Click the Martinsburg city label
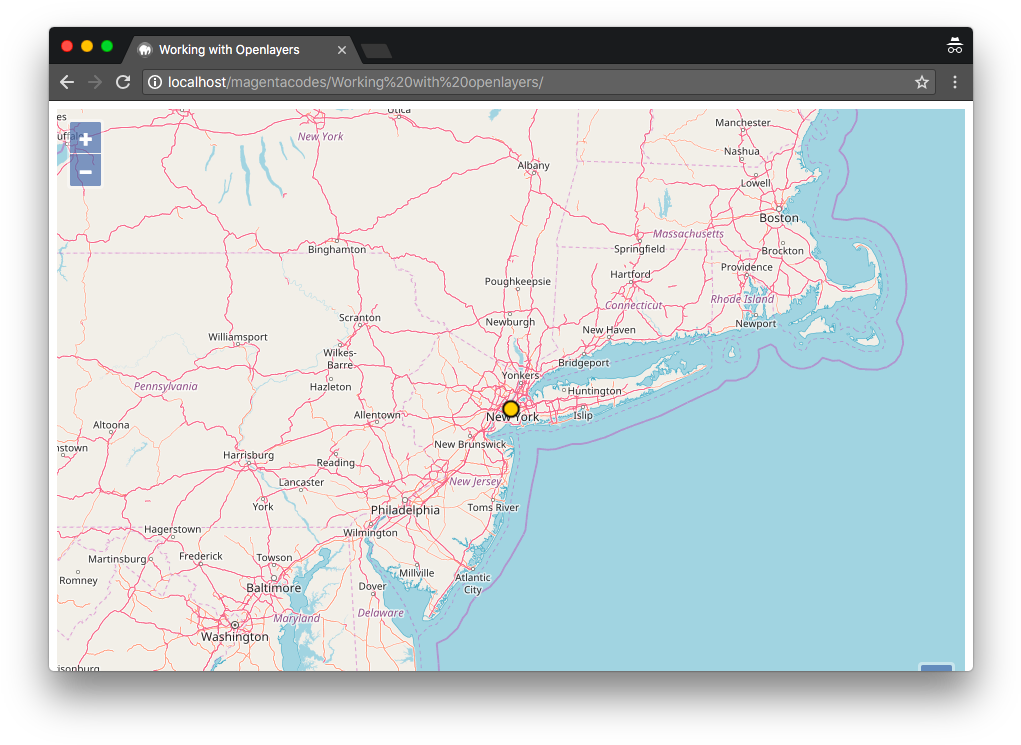Viewport: 1021px width, 745px height. point(117,559)
